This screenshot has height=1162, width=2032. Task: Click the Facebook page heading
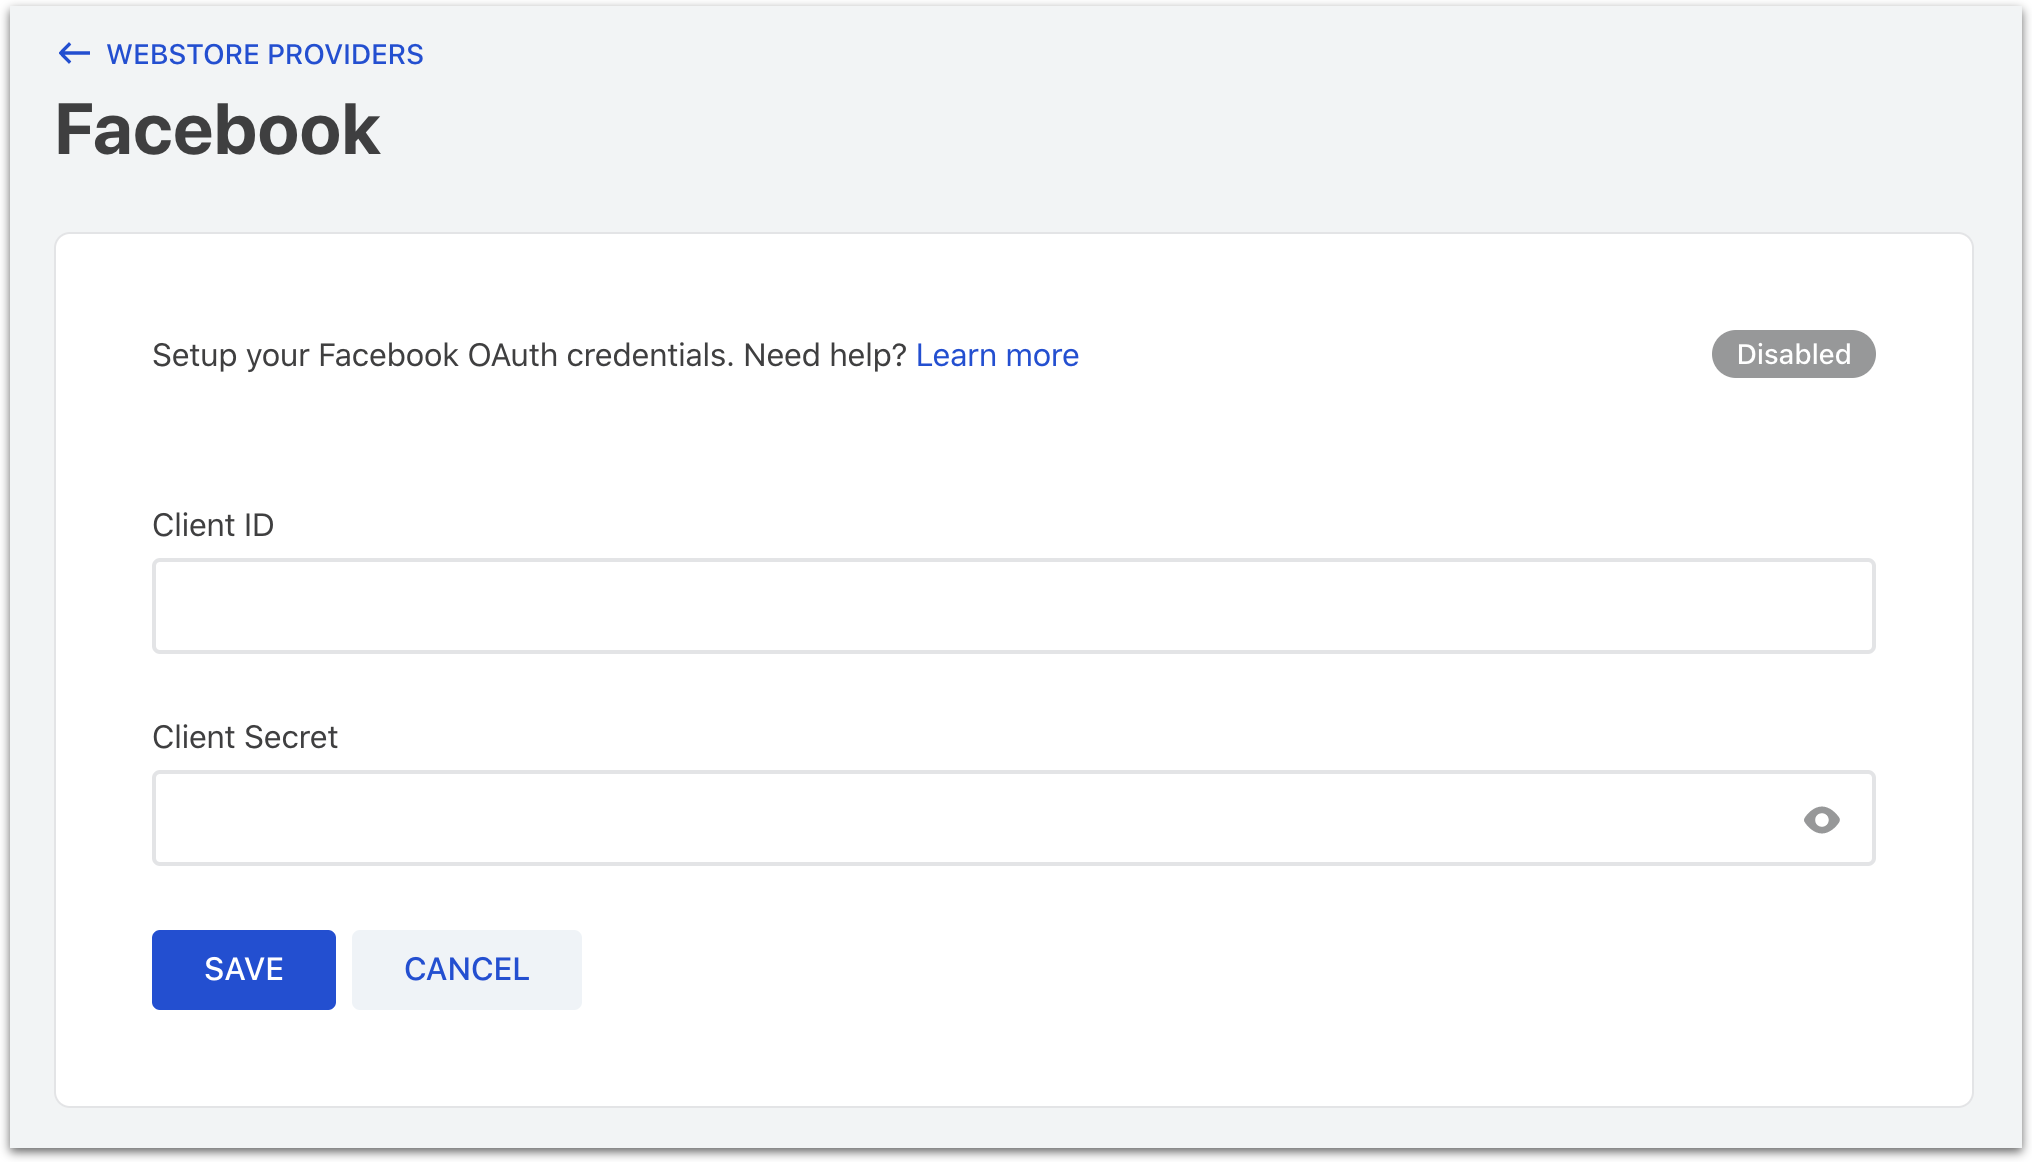[218, 130]
